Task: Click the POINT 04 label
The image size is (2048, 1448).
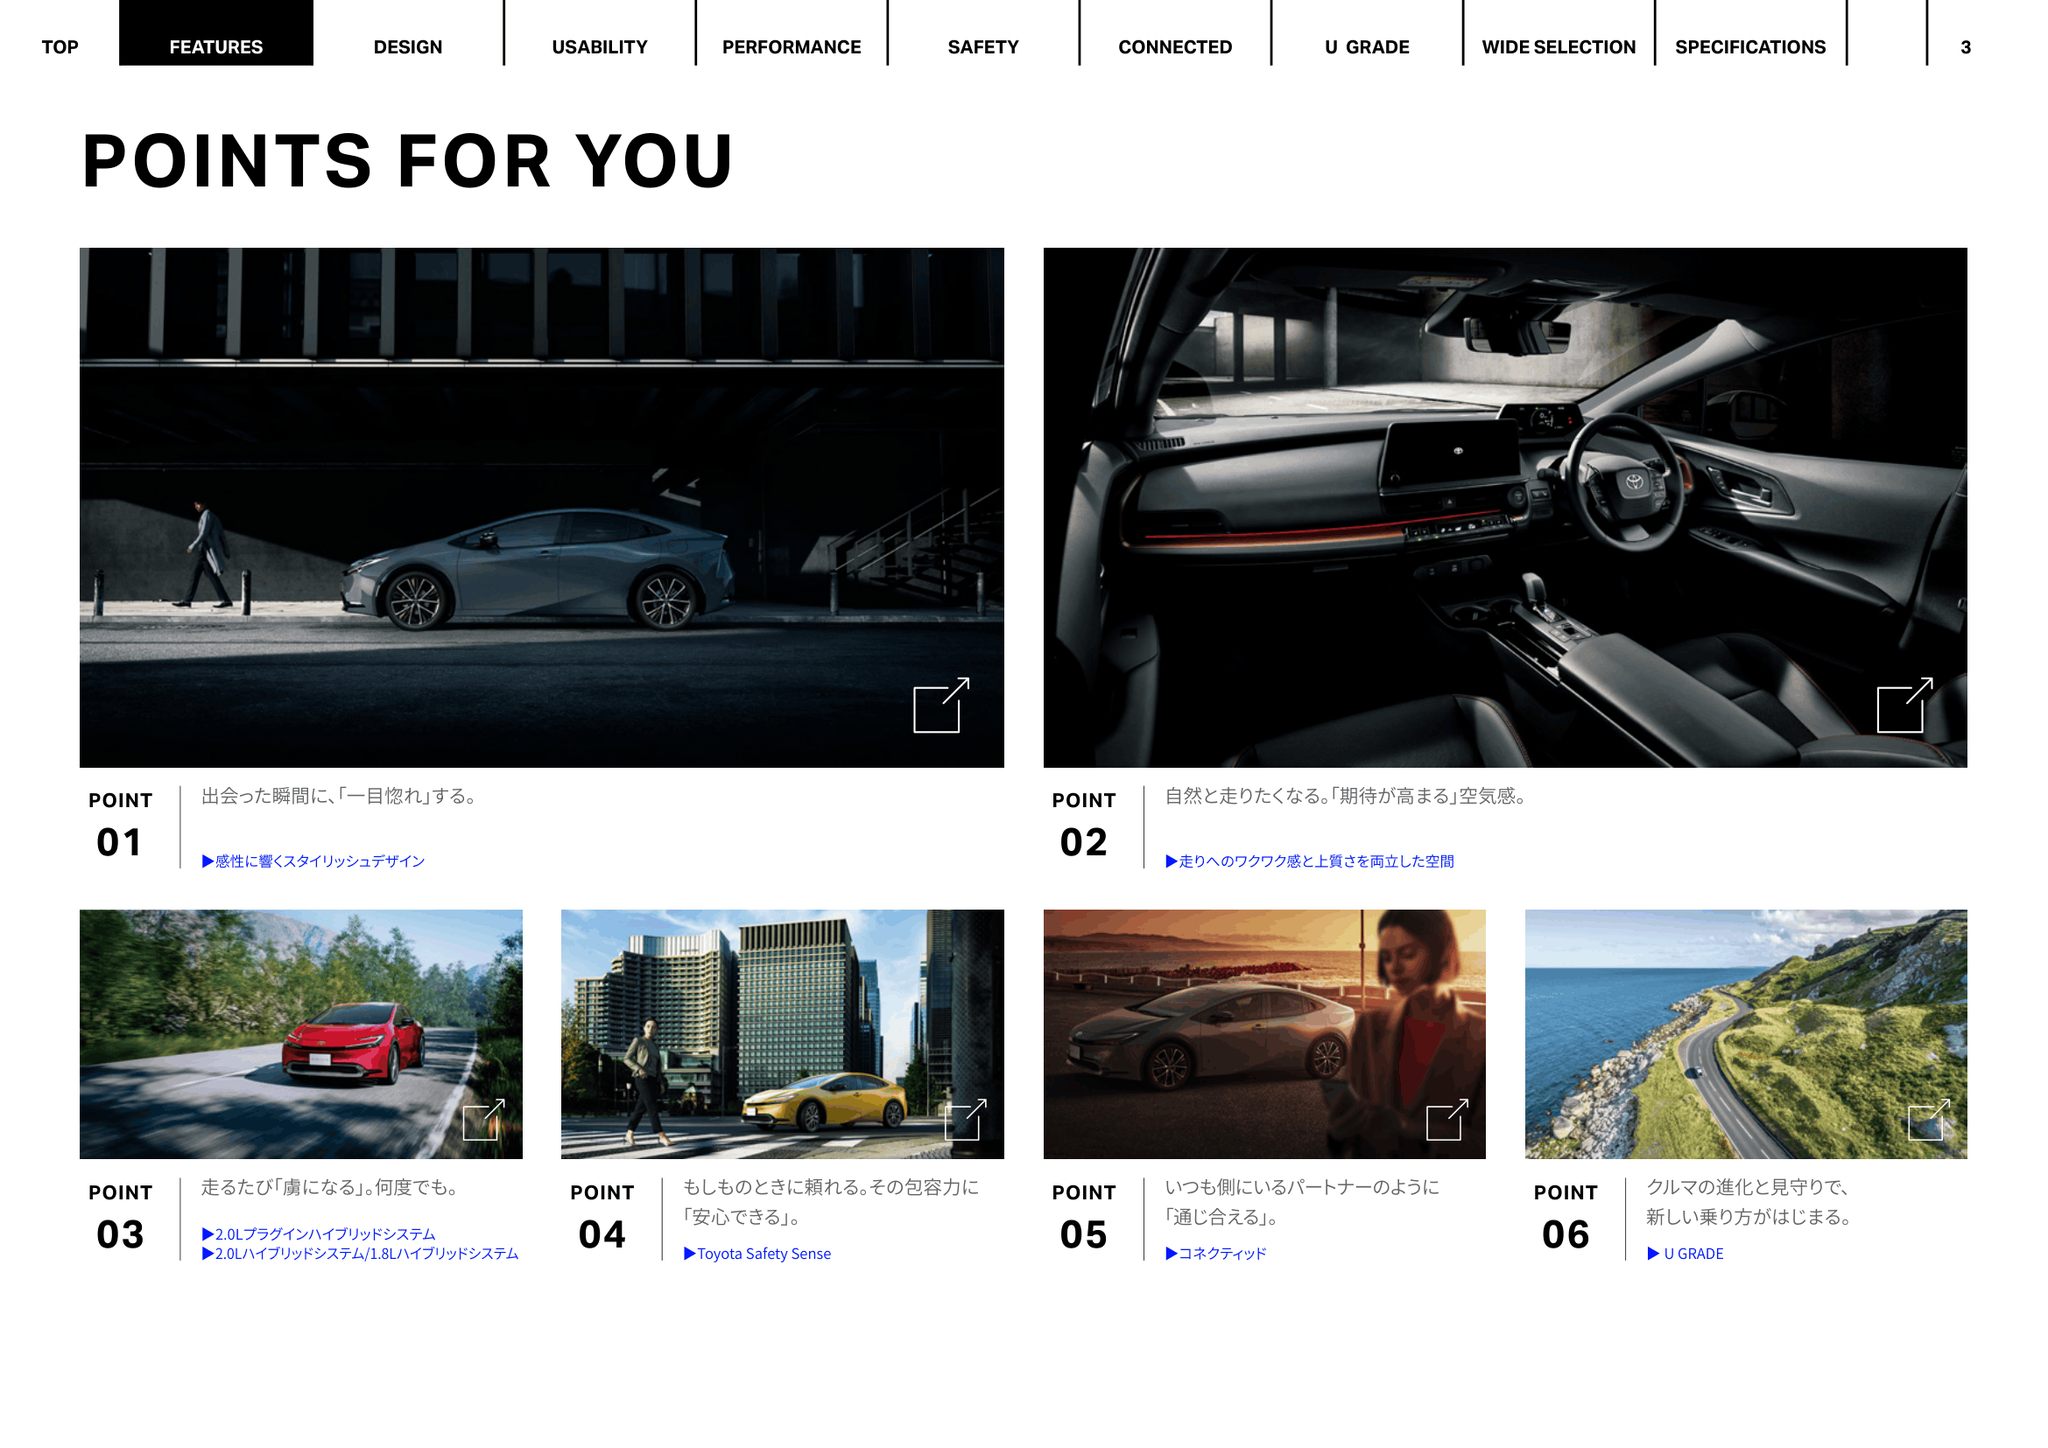Action: (602, 1216)
